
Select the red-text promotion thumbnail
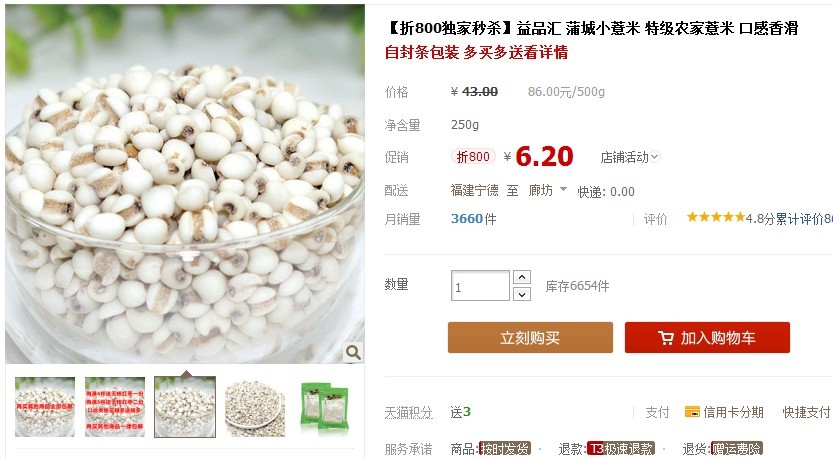pyautogui.click(x=115, y=407)
